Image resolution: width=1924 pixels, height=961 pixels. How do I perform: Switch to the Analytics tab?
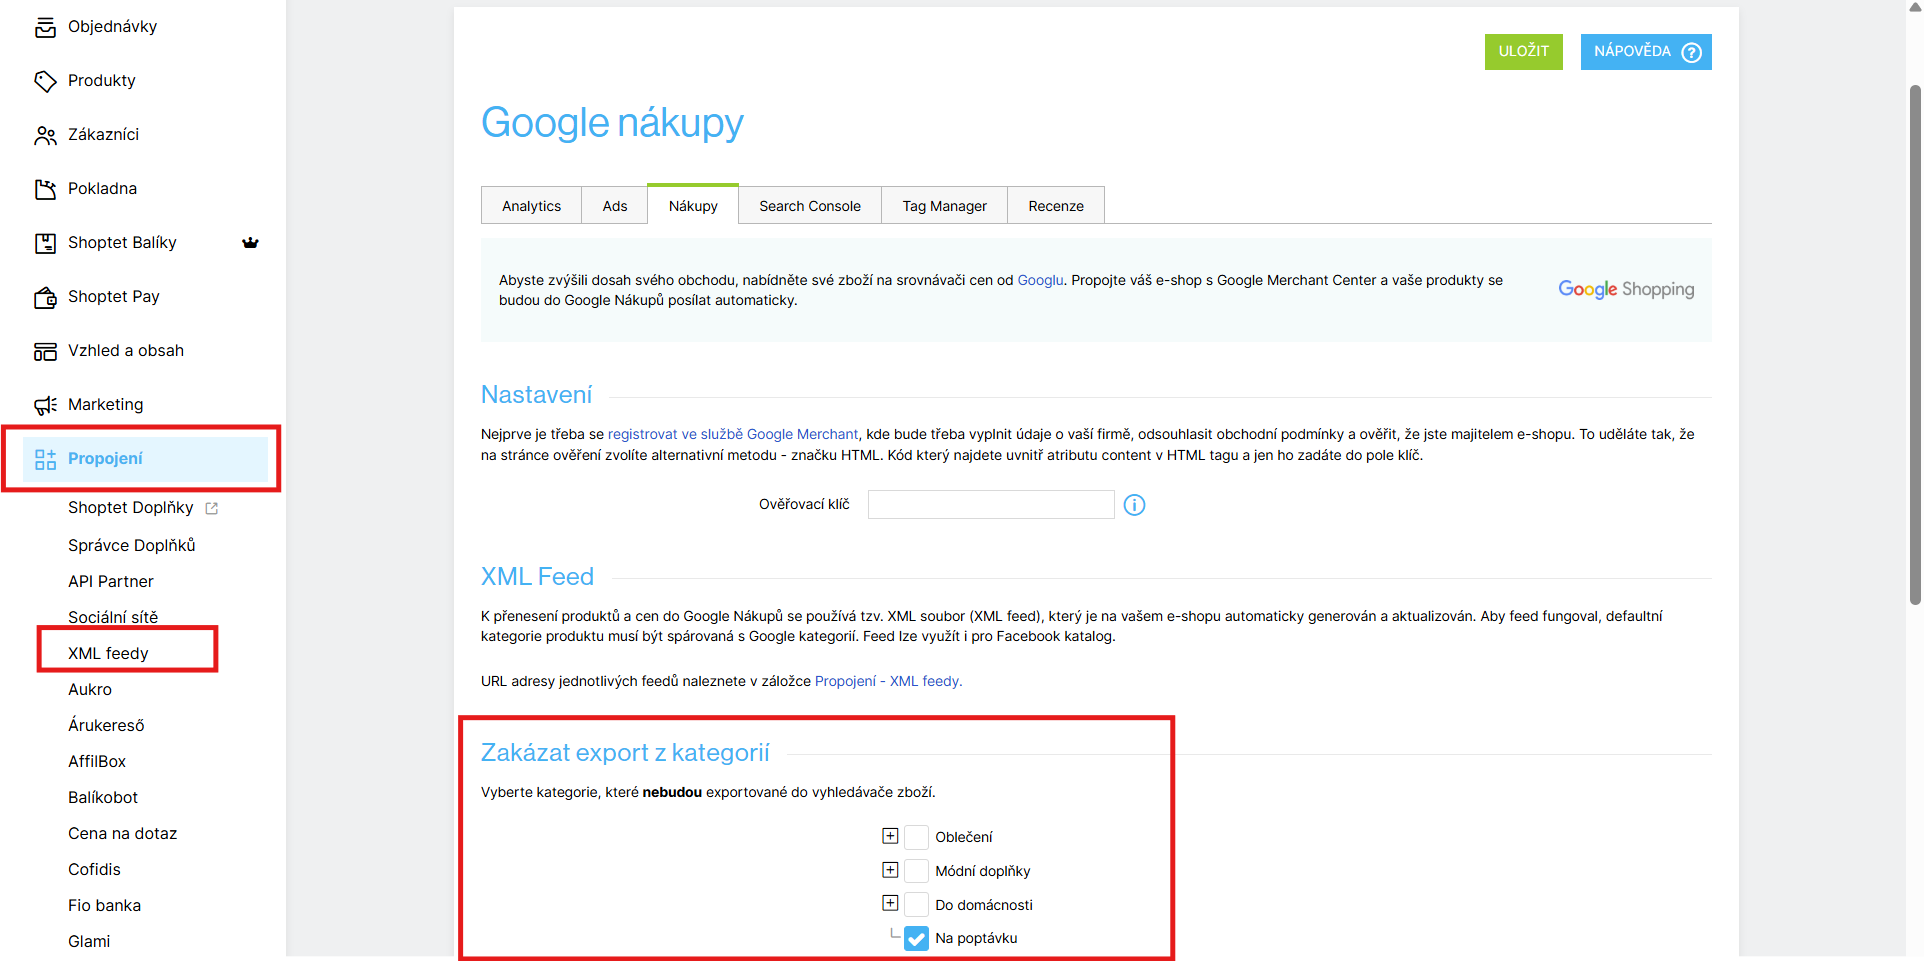531,206
